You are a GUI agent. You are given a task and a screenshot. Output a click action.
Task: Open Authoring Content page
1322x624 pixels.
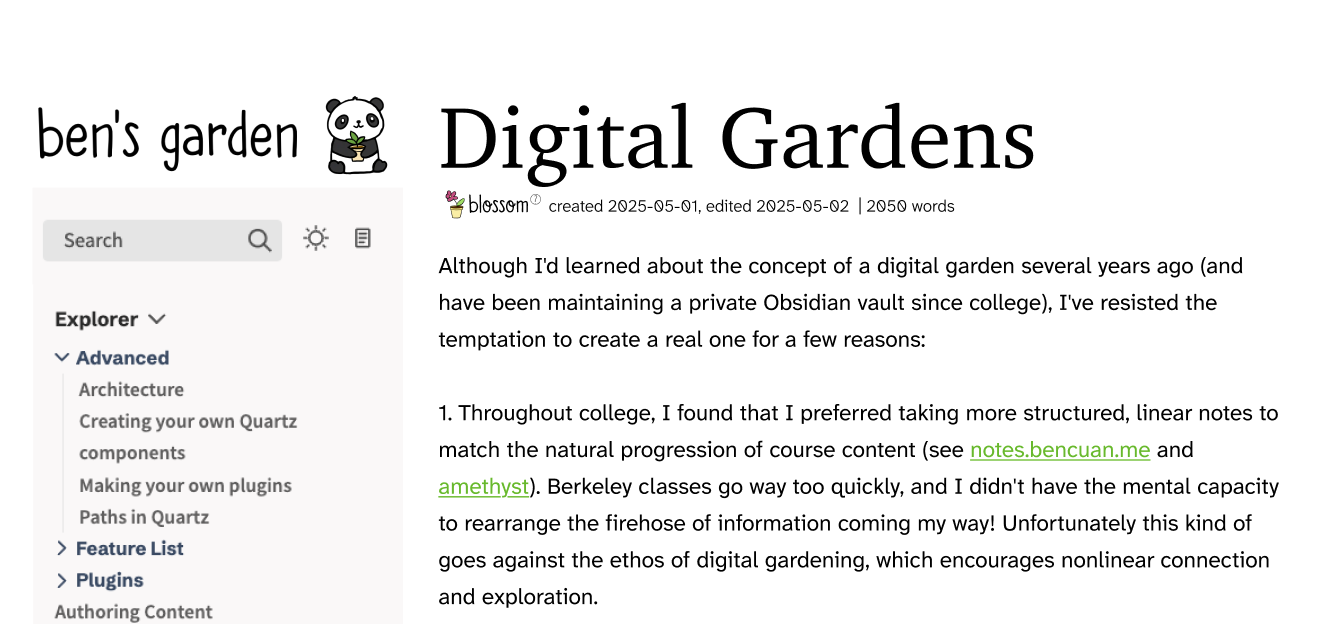(x=133, y=612)
